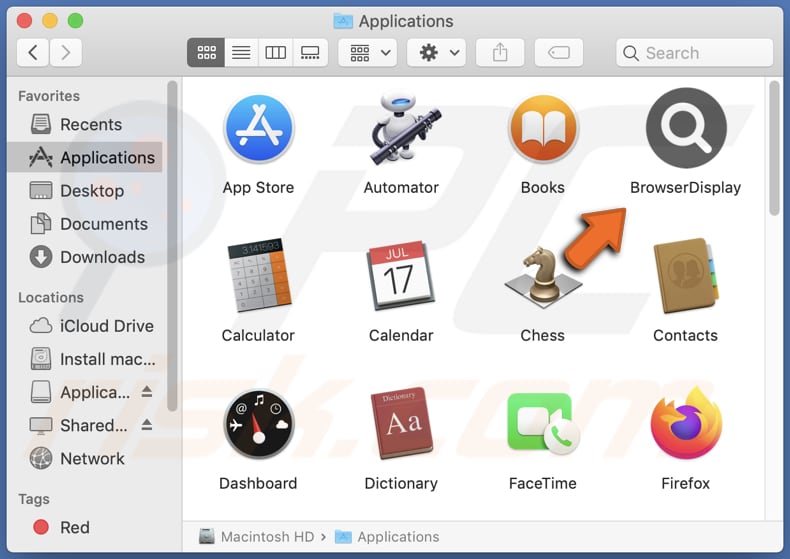Select the BrowserDisplay application icon
790x559 pixels.
click(686, 128)
